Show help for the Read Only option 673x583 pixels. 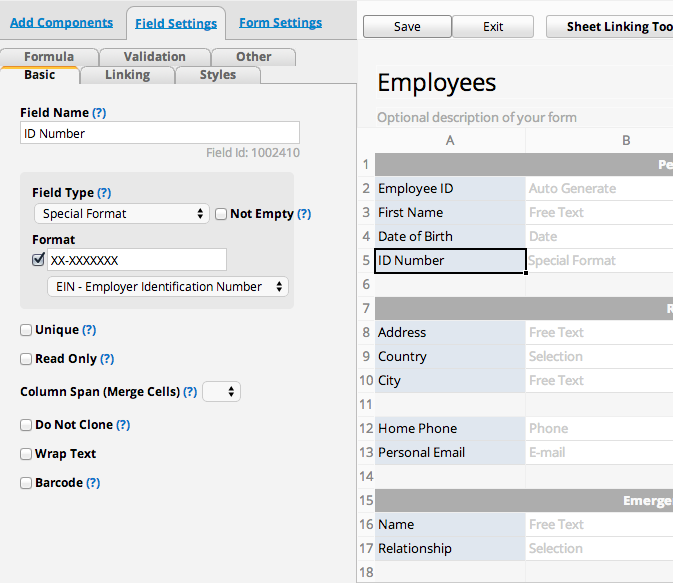point(107,359)
